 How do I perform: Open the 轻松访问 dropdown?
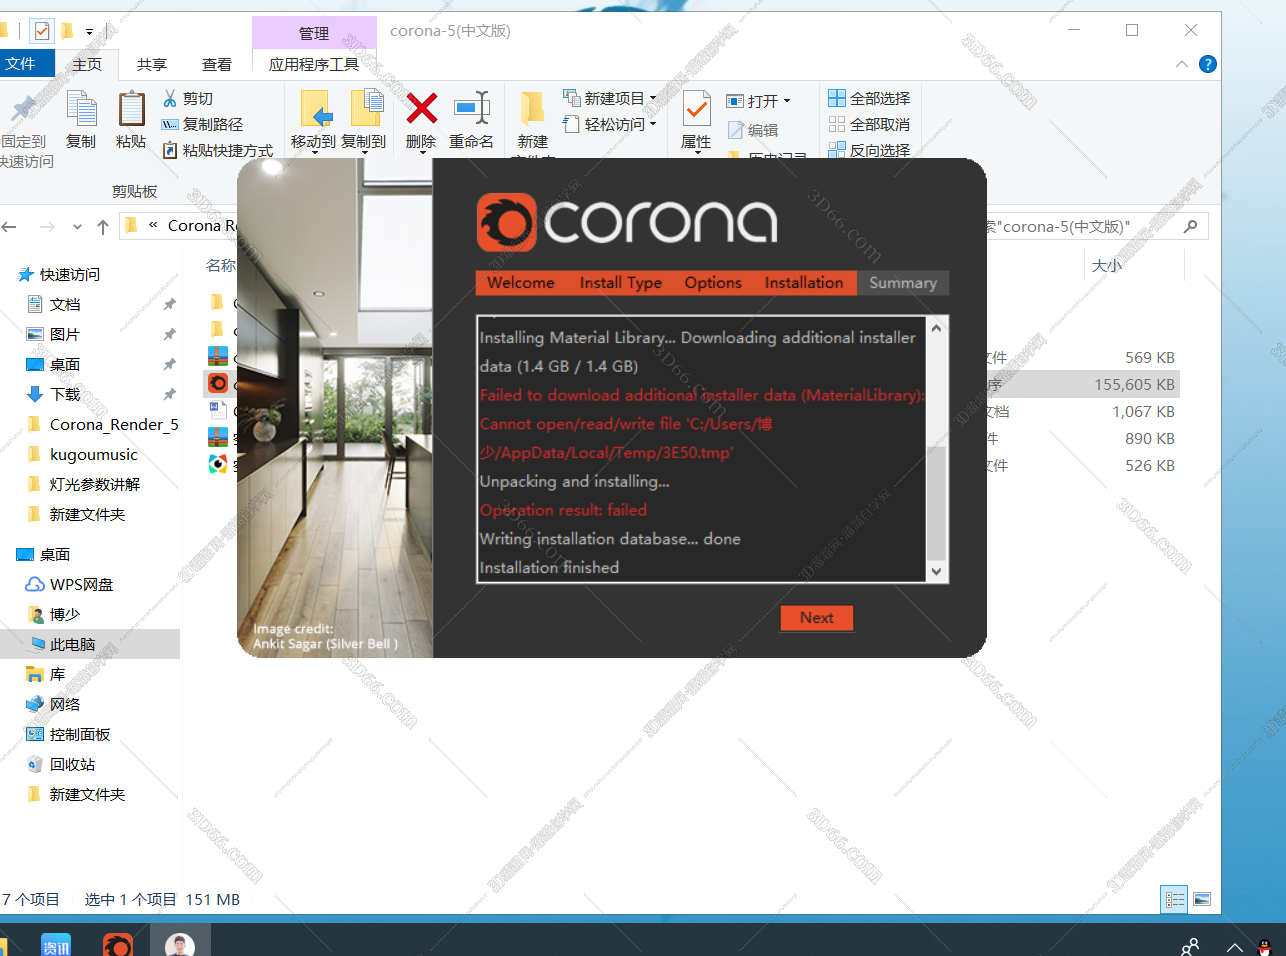[610, 124]
